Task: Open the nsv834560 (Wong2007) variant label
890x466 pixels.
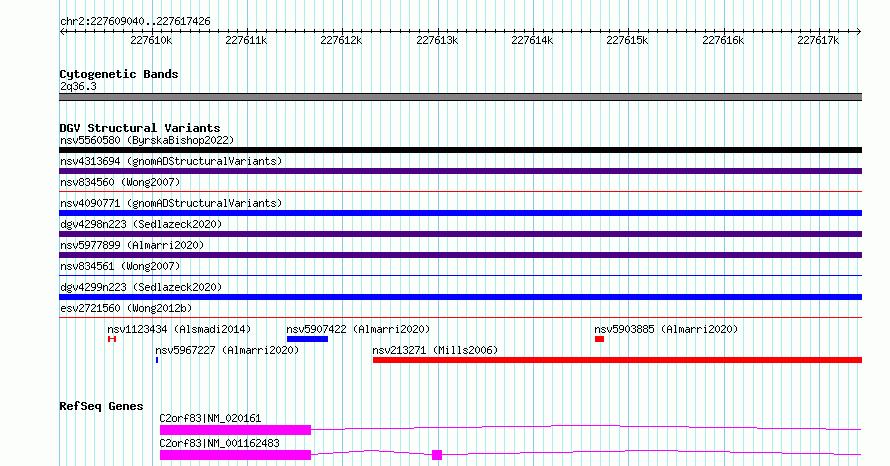Action: (120, 182)
